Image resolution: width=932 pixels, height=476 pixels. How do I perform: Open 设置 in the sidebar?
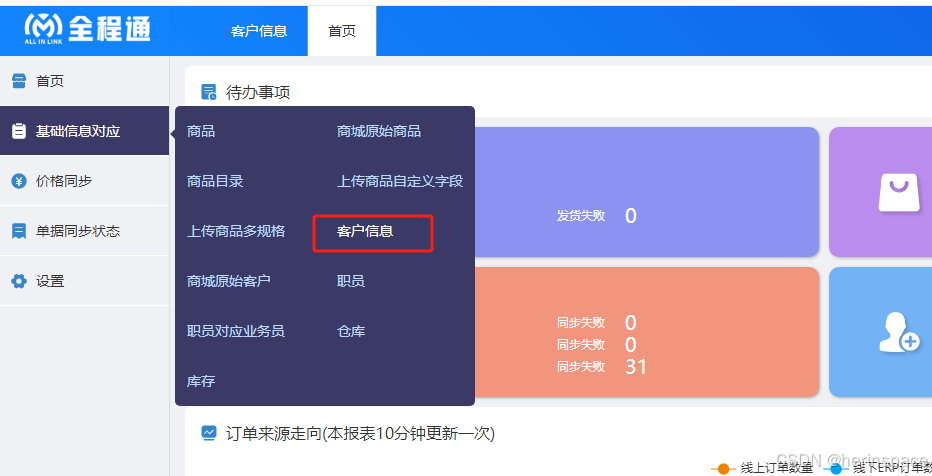pos(84,280)
